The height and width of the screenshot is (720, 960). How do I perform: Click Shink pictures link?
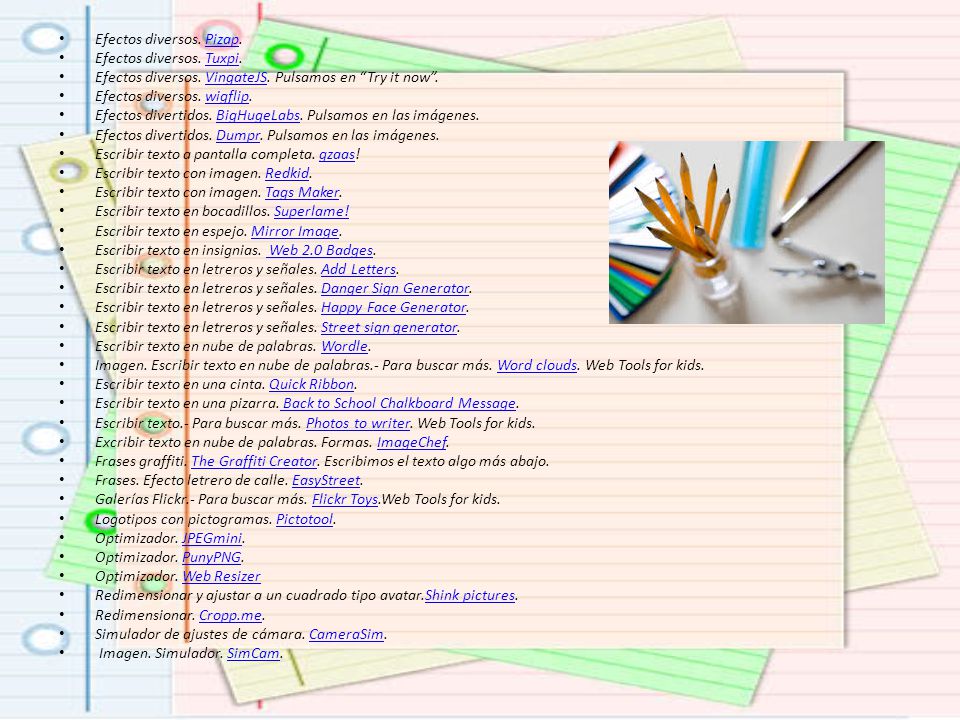pos(470,595)
